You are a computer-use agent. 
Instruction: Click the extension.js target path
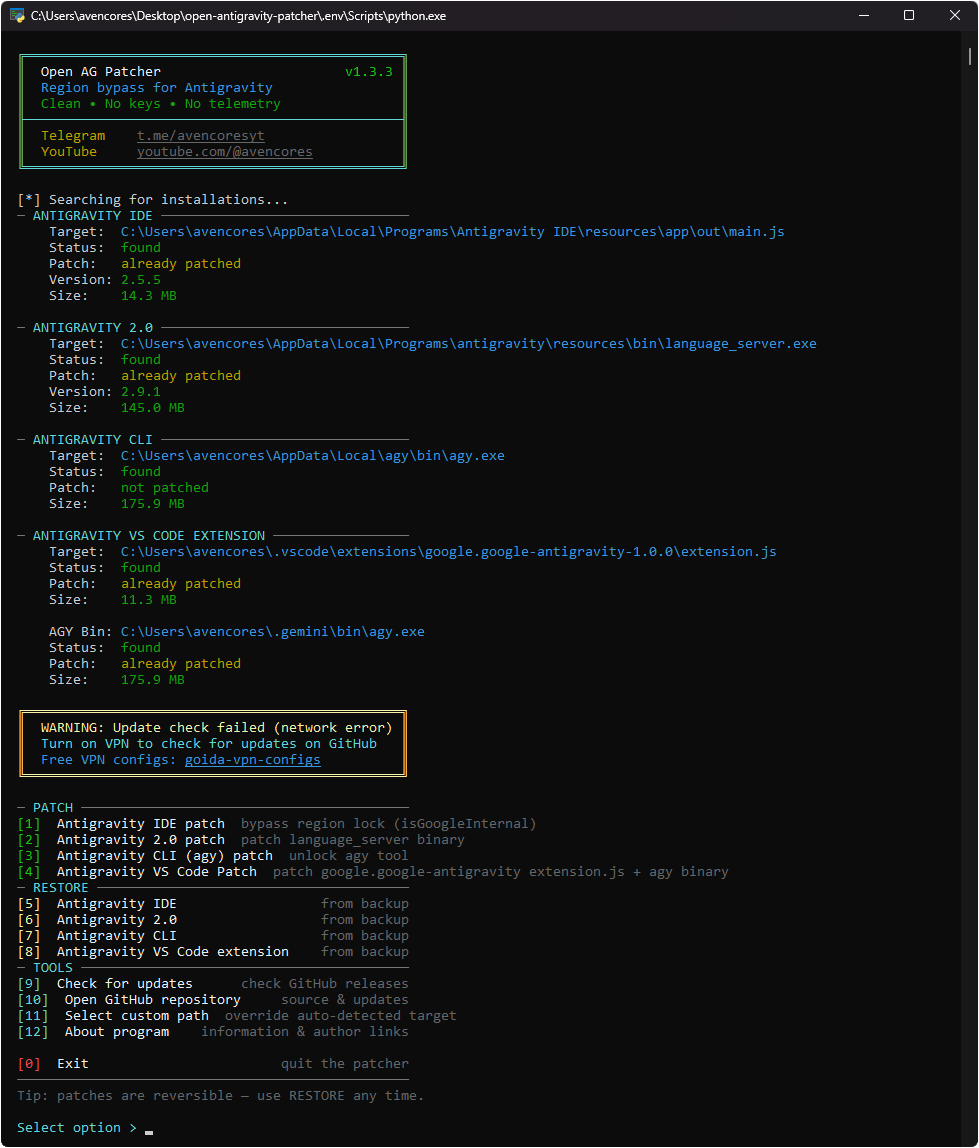click(x=449, y=551)
